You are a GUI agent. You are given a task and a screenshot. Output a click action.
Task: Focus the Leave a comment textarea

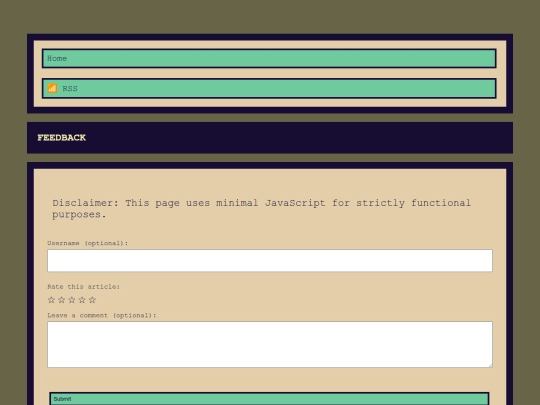[270, 344]
